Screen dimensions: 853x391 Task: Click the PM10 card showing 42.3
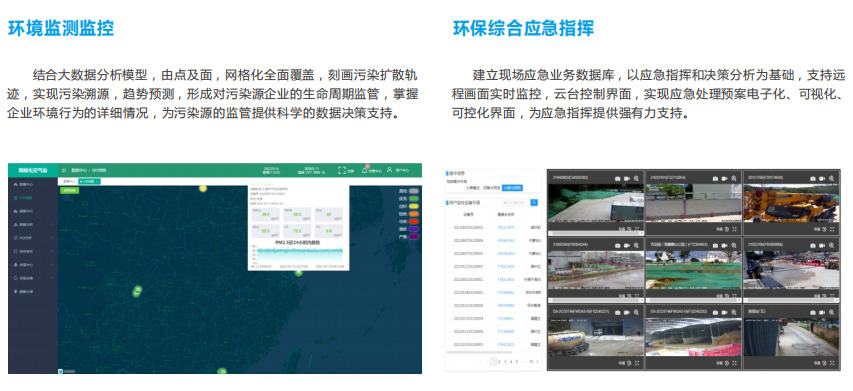pyautogui.click(x=297, y=214)
